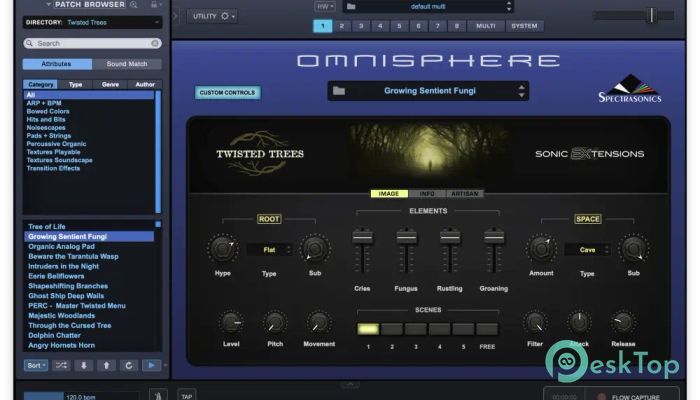Open the SYSTEM page
The width and height of the screenshot is (700, 400).
click(x=524, y=26)
